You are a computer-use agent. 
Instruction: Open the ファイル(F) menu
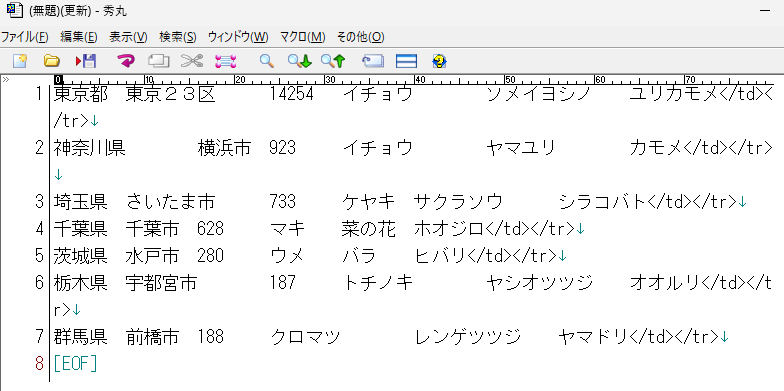(x=24, y=37)
